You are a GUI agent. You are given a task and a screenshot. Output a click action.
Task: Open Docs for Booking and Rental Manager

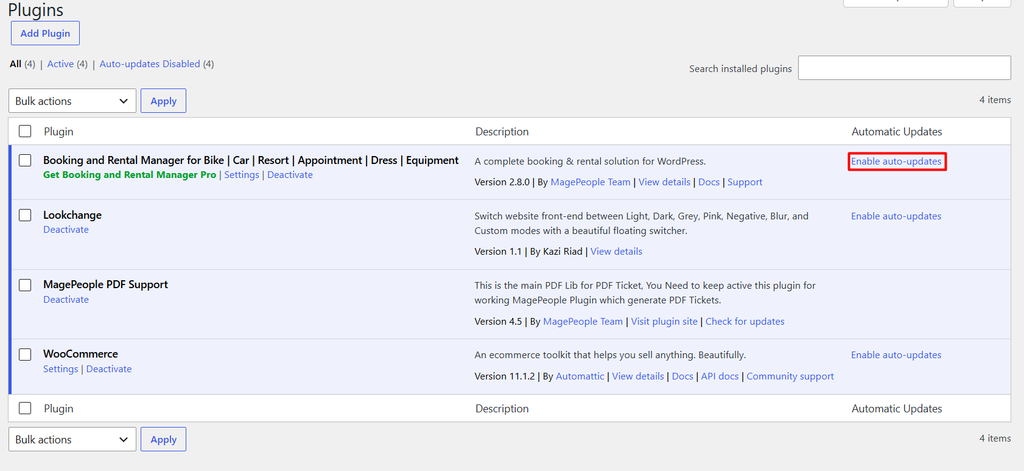pos(709,182)
